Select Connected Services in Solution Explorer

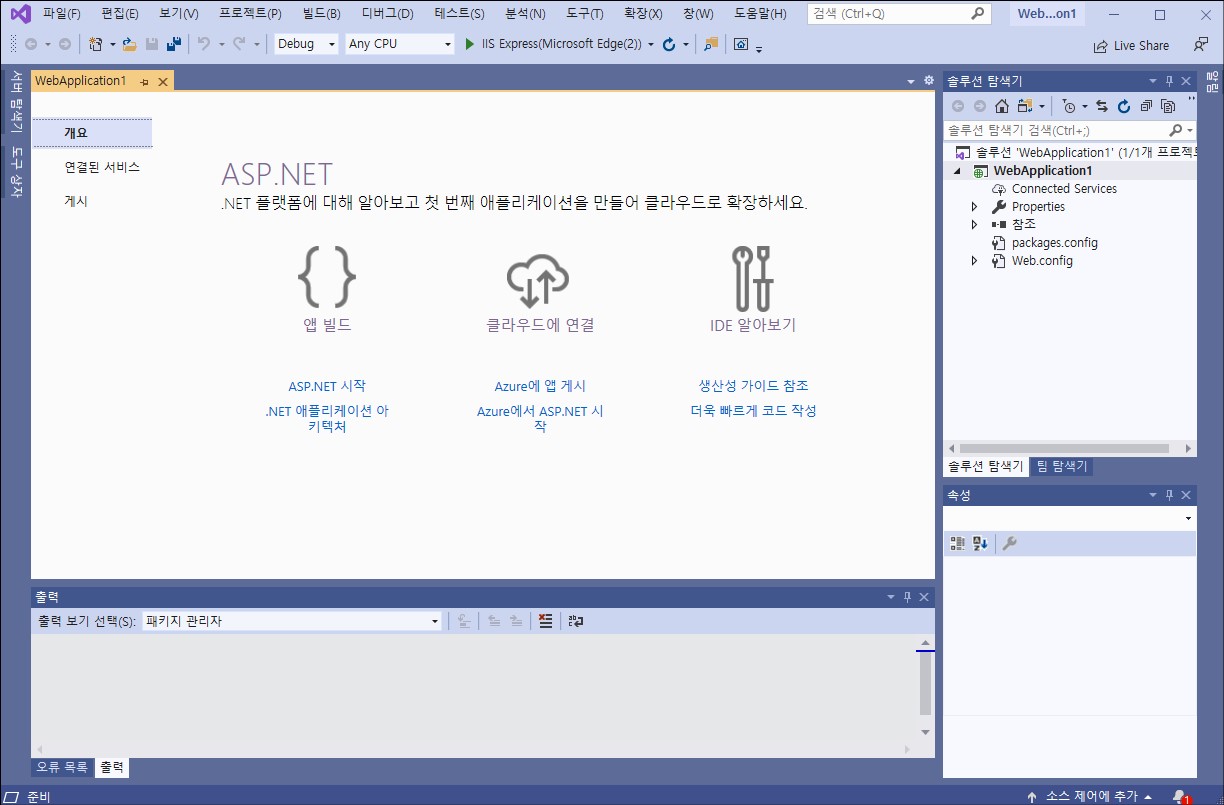[1064, 189]
